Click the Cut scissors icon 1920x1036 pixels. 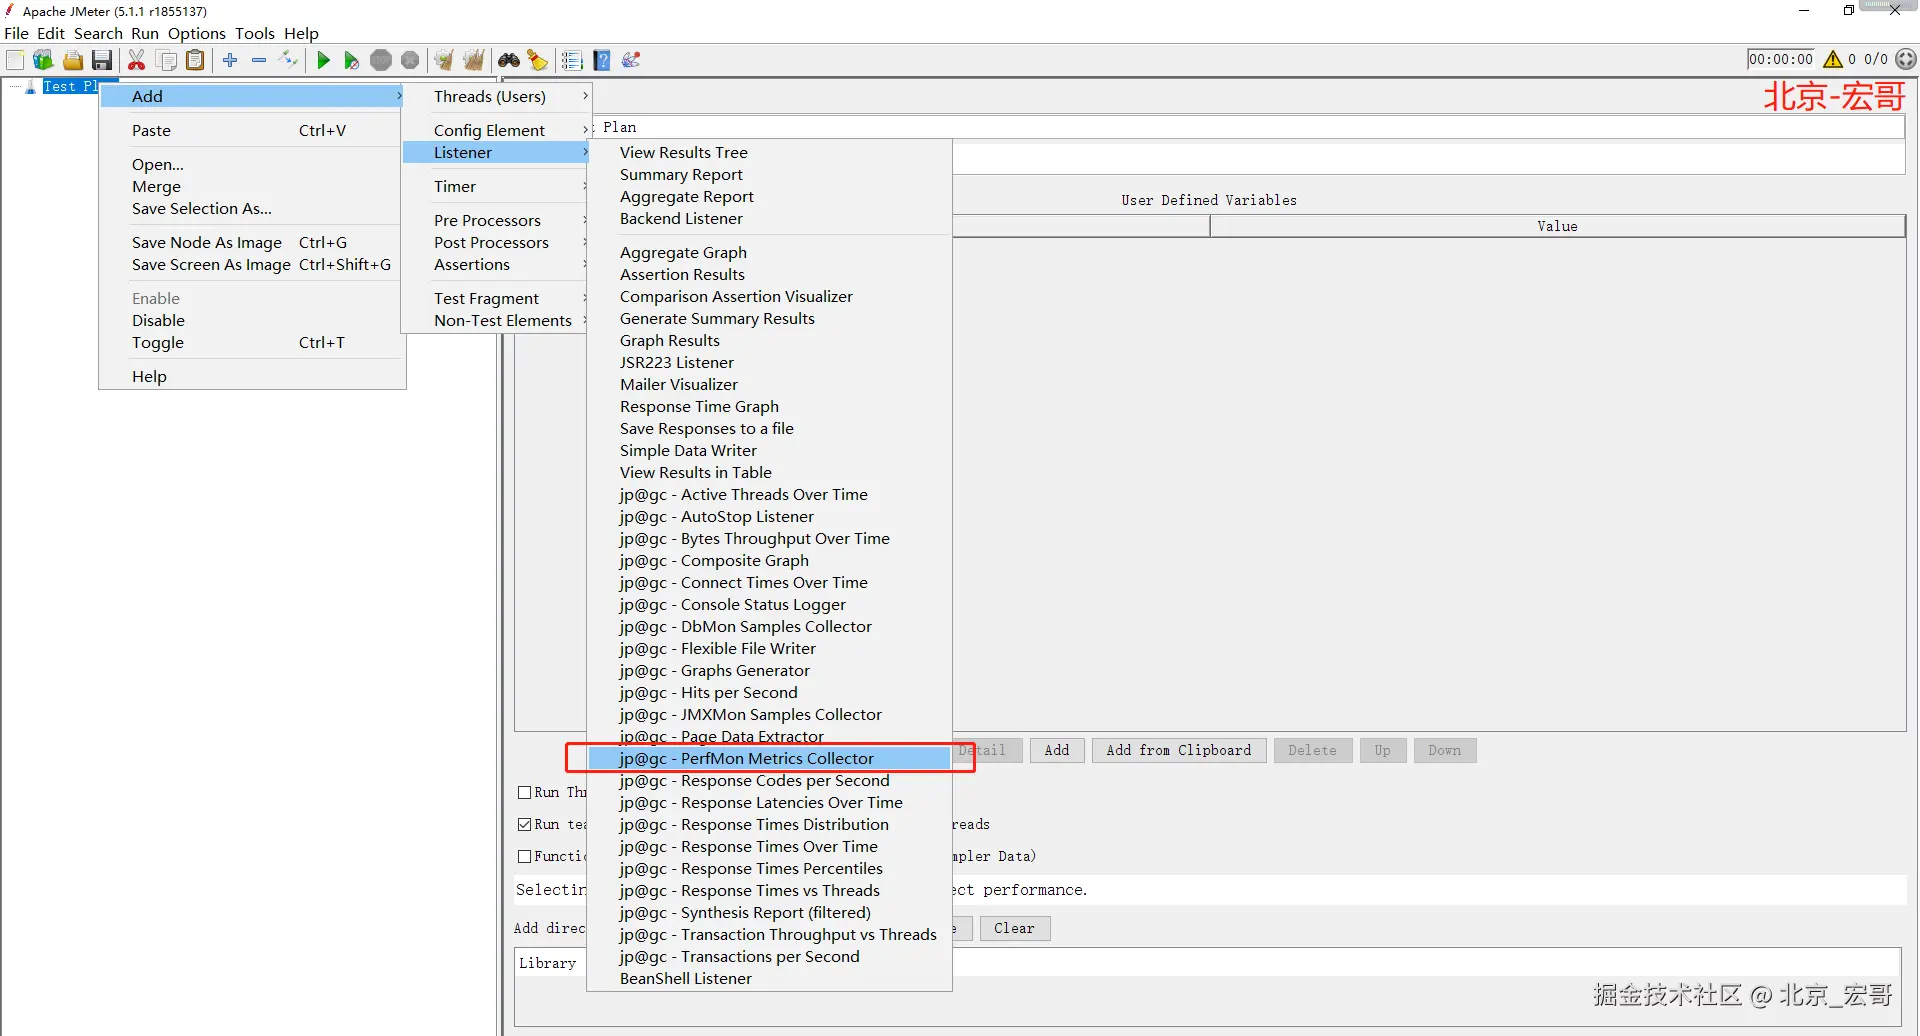(x=137, y=60)
